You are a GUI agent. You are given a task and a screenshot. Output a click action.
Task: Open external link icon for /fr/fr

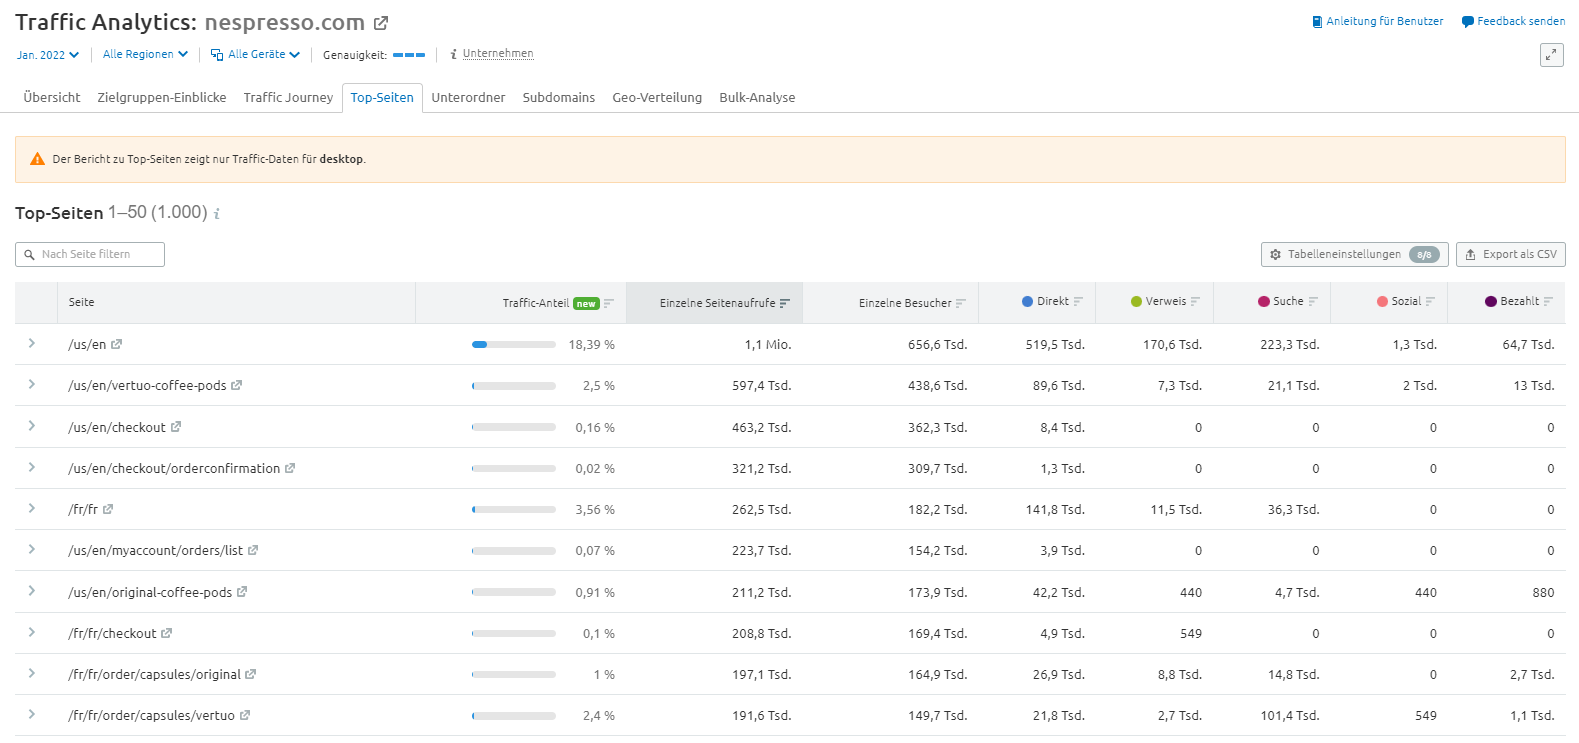[x=108, y=509]
